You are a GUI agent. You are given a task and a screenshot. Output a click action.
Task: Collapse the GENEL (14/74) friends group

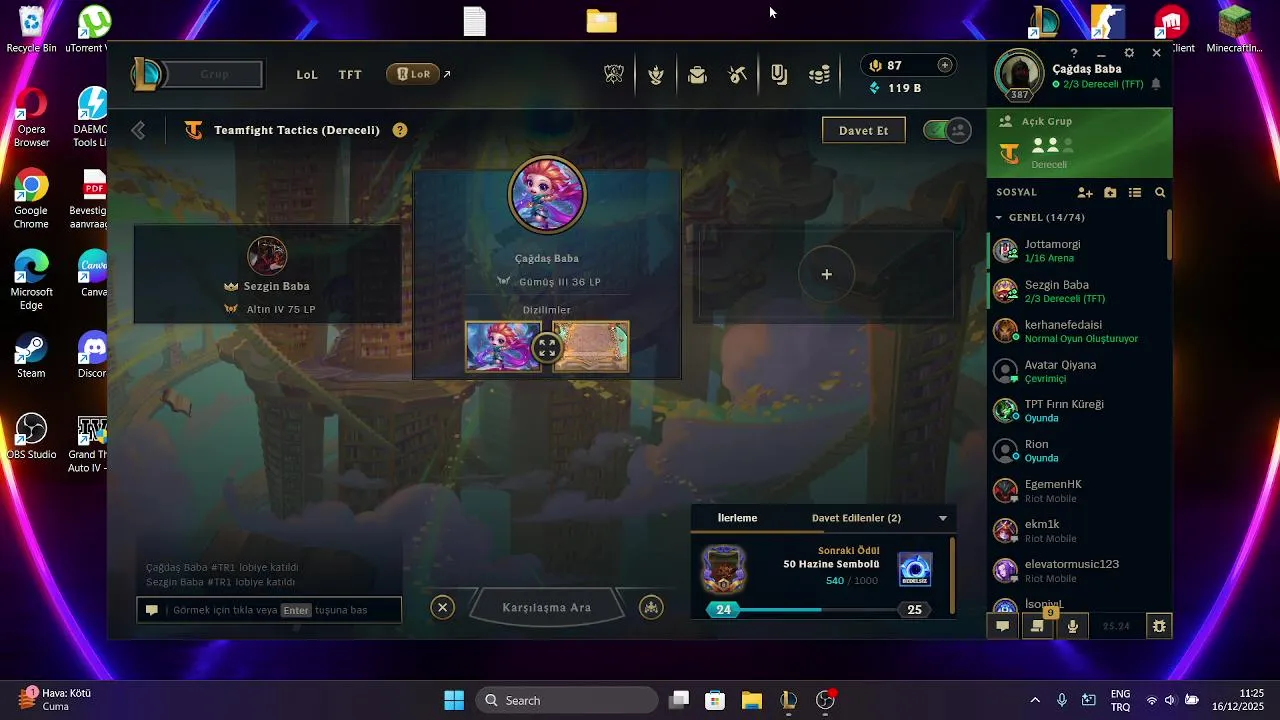tap(998, 217)
